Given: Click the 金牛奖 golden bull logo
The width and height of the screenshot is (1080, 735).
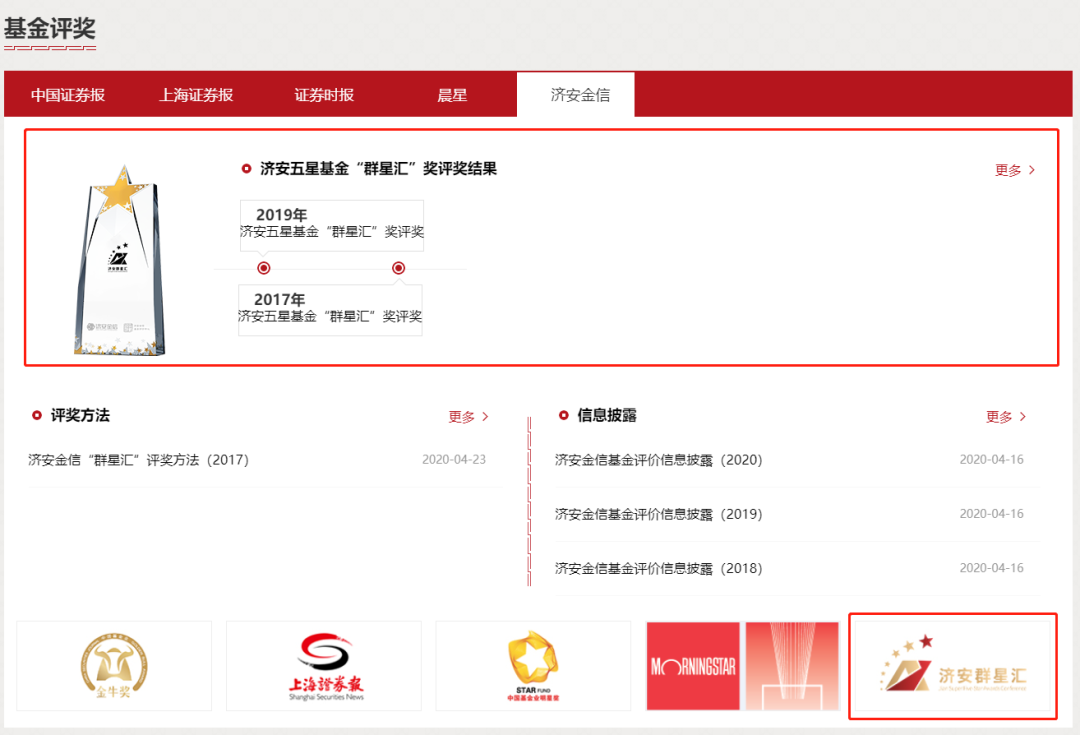Looking at the screenshot, I should (114, 665).
